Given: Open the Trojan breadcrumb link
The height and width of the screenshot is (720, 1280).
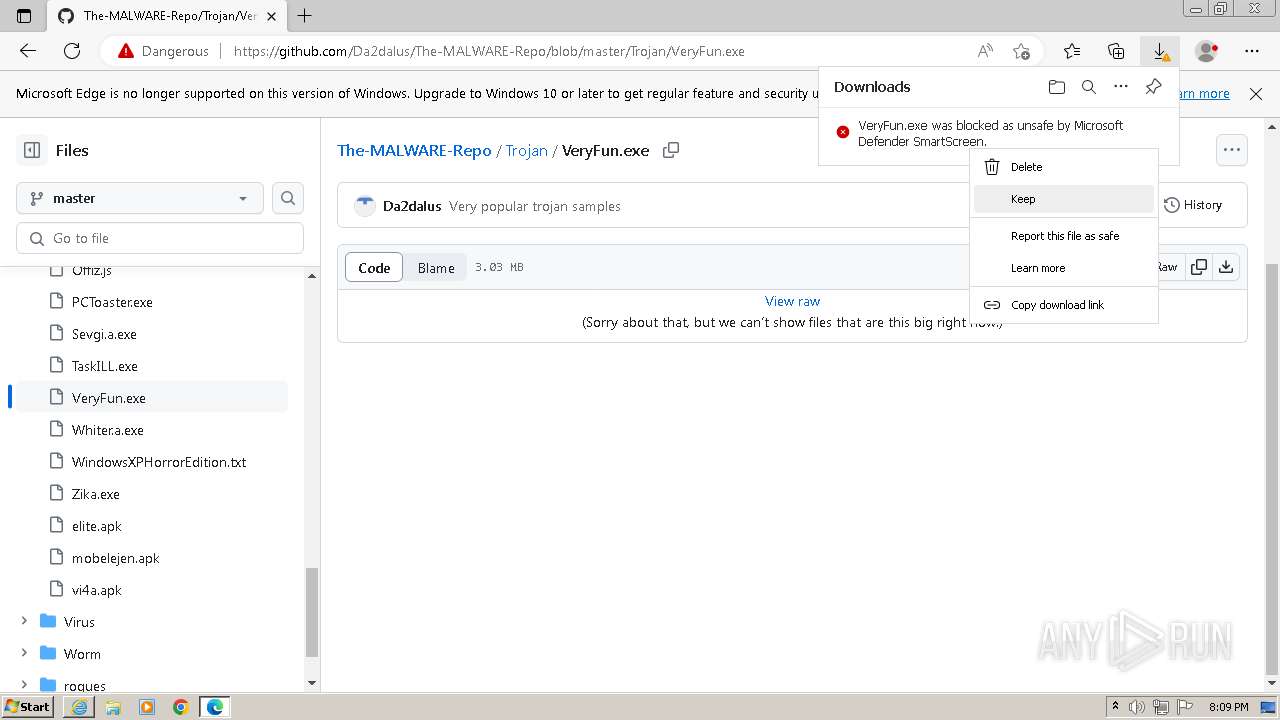Looking at the screenshot, I should (526, 150).
